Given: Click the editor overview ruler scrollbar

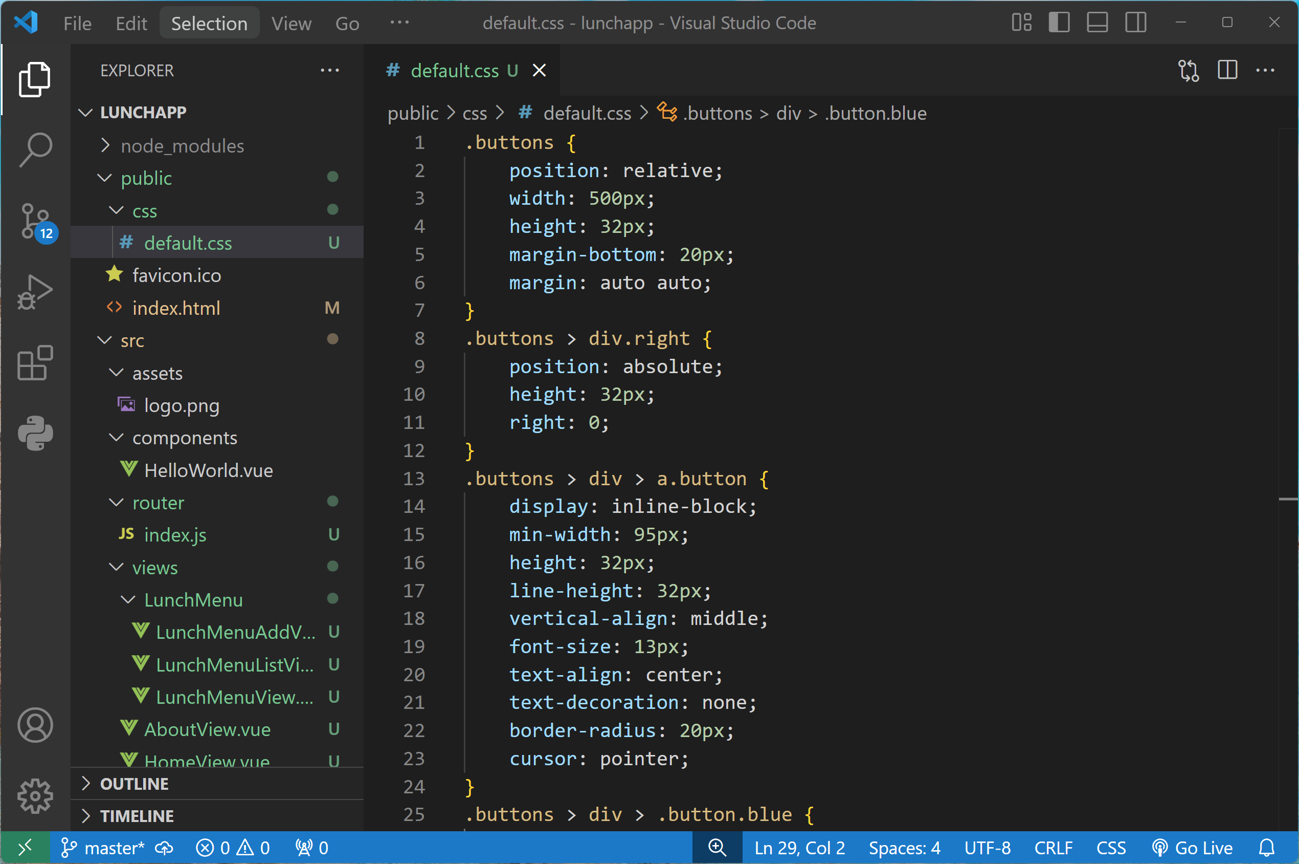Looking at the screenshot, I should (1288, 478).
